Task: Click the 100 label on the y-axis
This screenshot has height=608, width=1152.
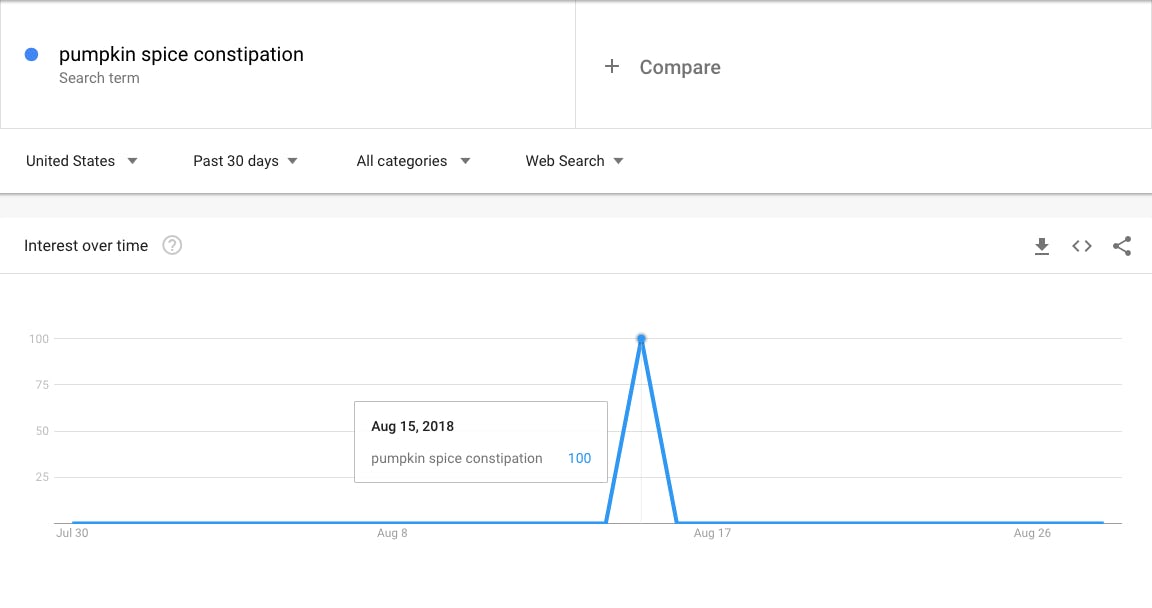Action: click(x=39, y=339)
